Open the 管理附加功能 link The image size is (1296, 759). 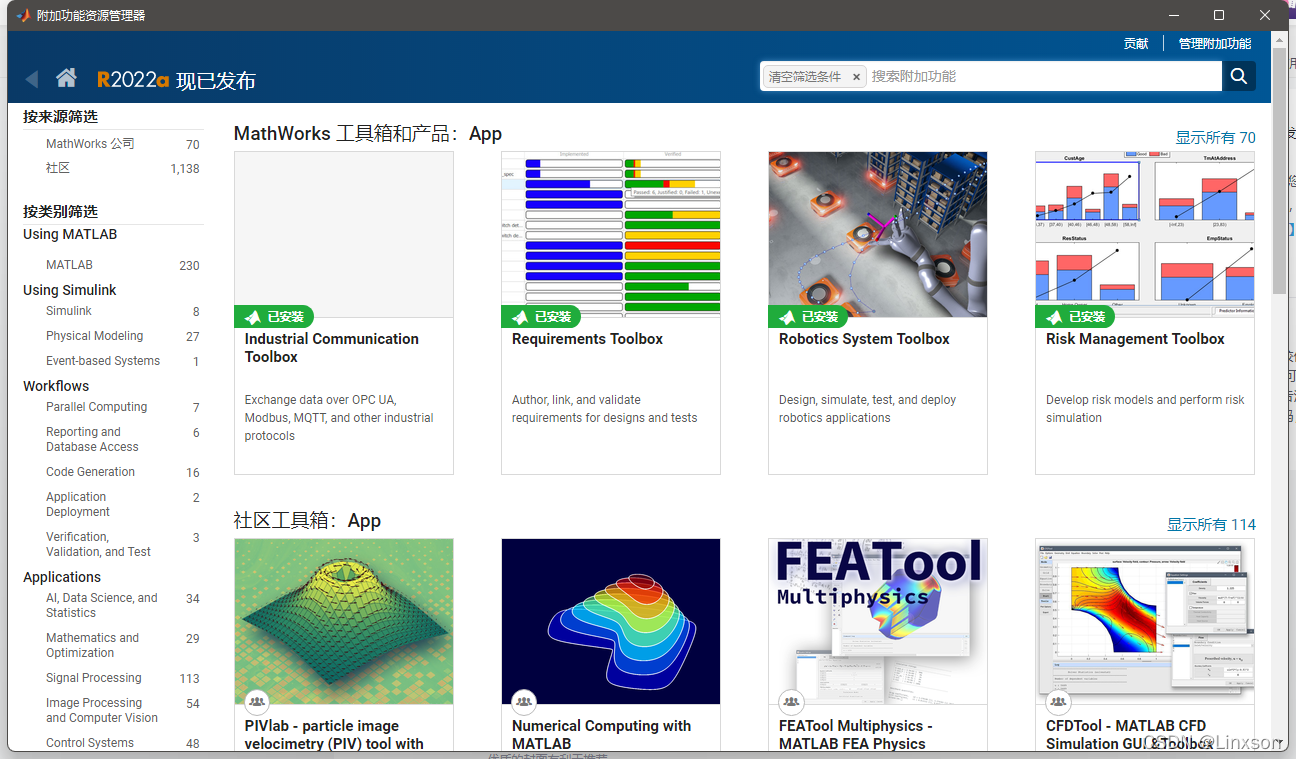coord(1215,44)
